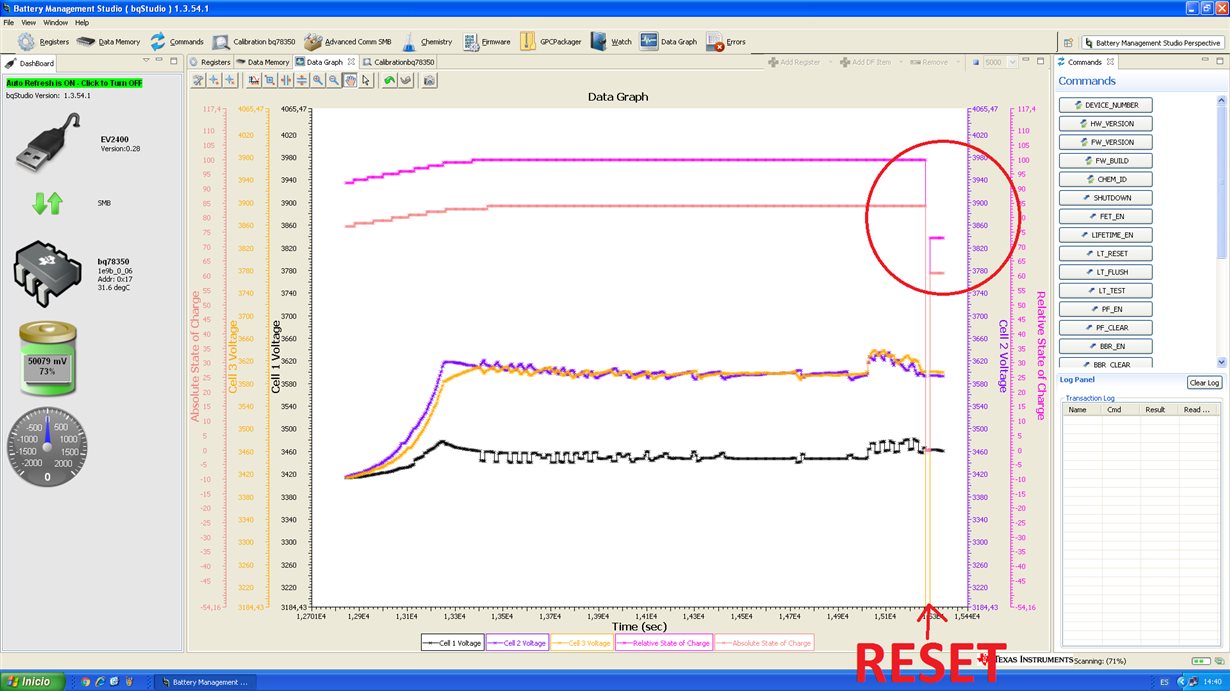Send HW_VERSION command
Viewport: 1230px width, 691px height.
(1105, 124)
